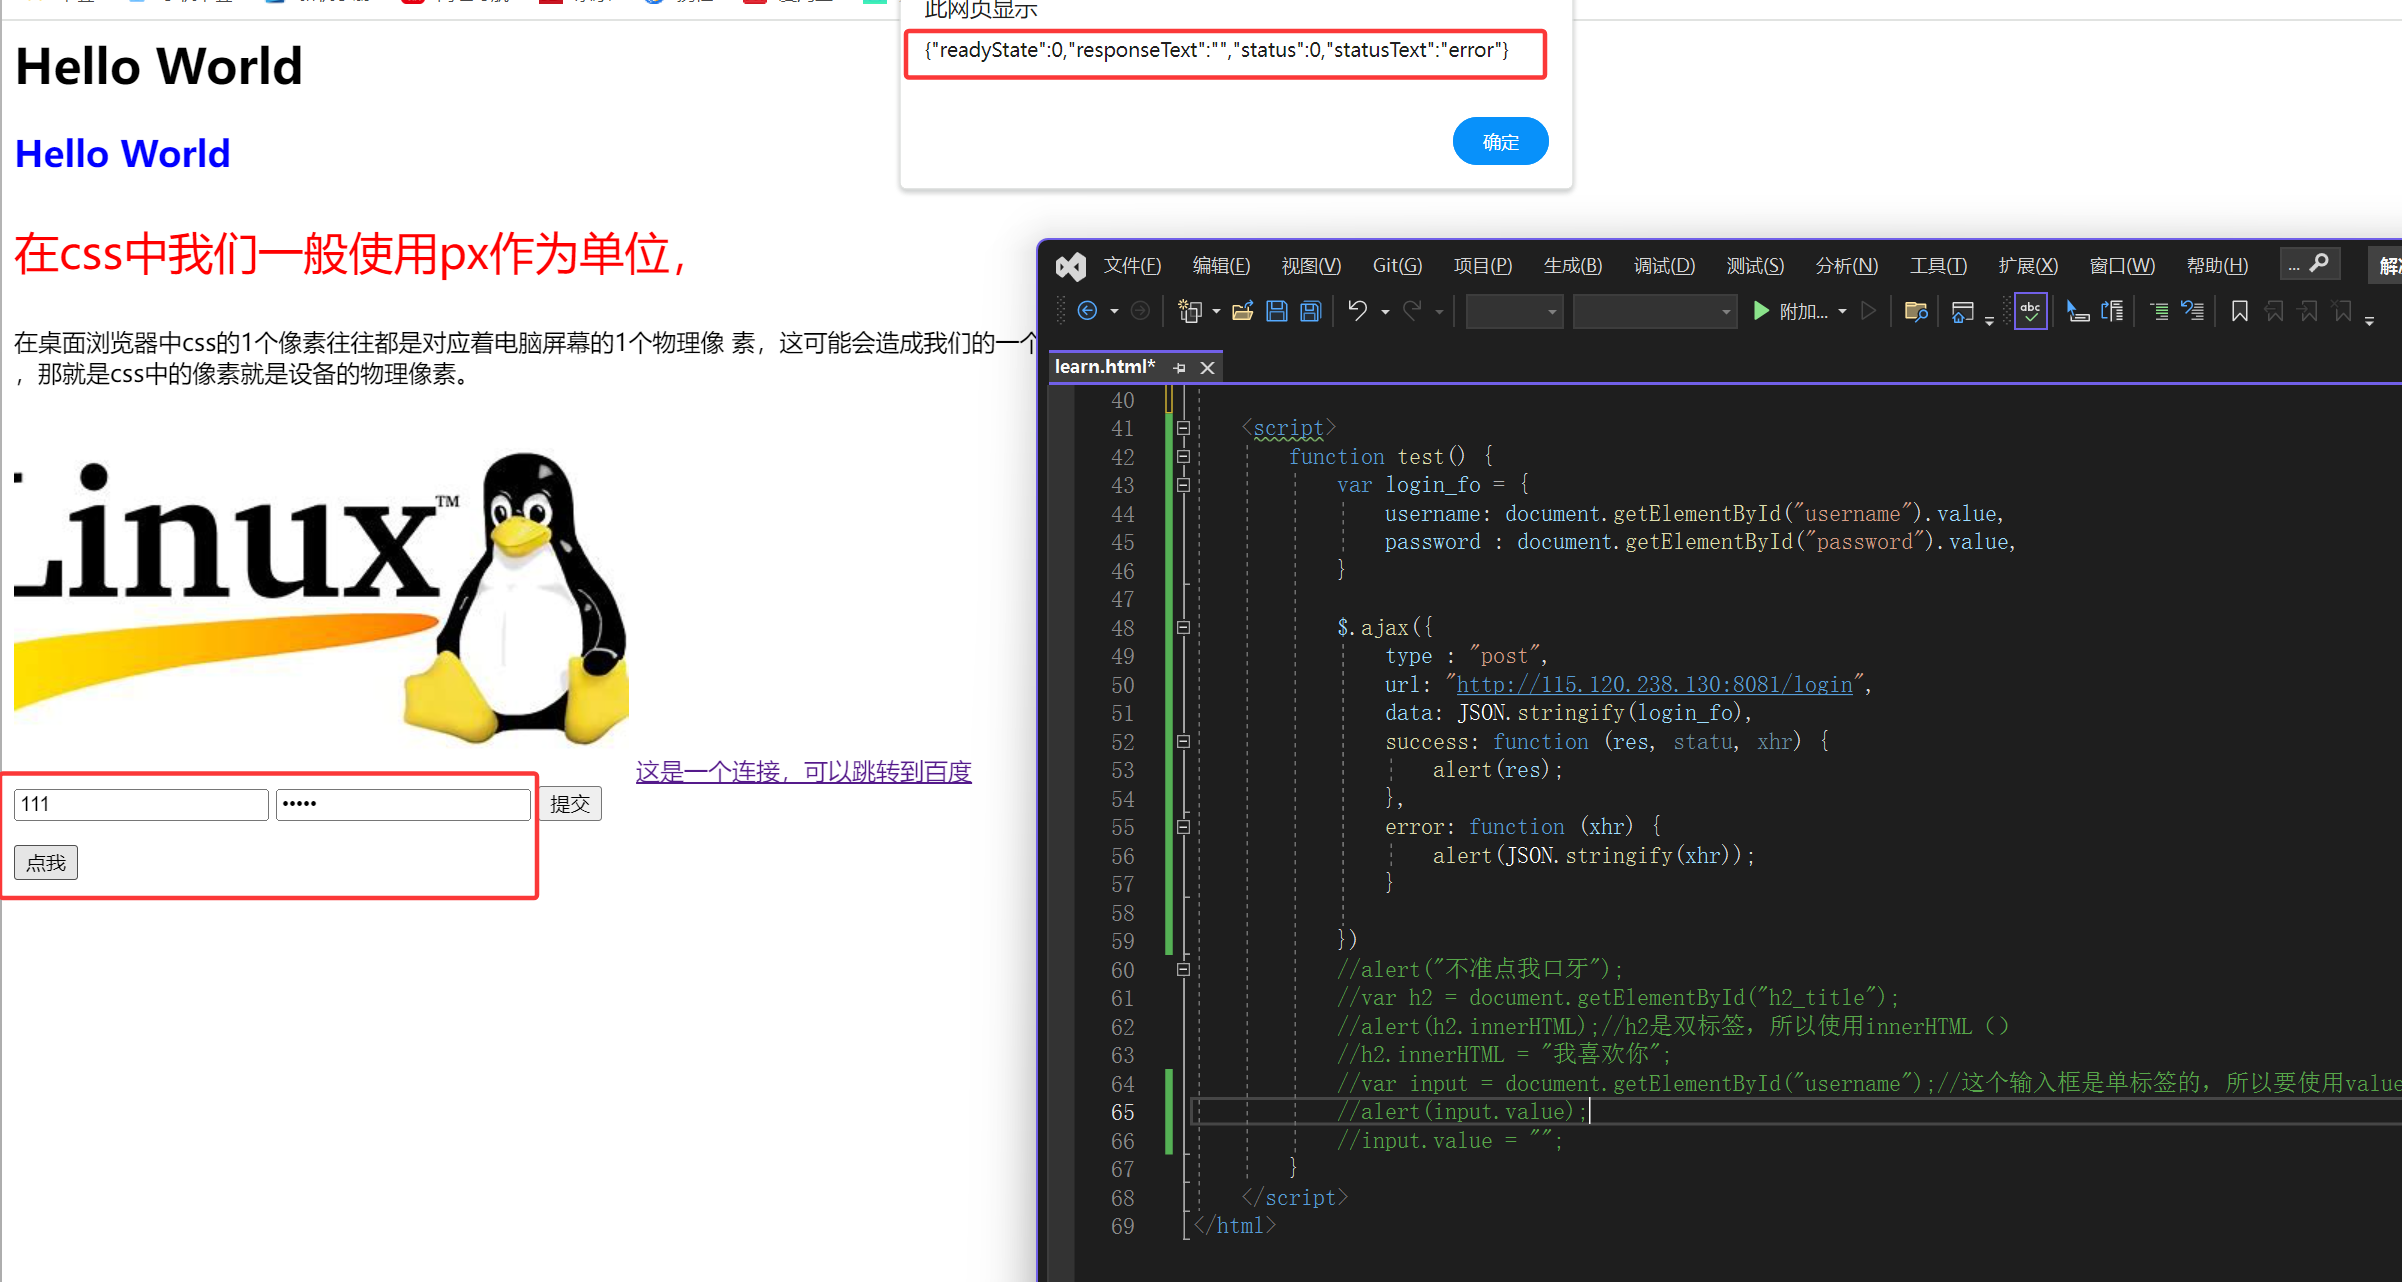Viewport: 2402px width, 1282px height.
Task: Save learn.html with the single floppy icon
Action: pos(1277,311)
